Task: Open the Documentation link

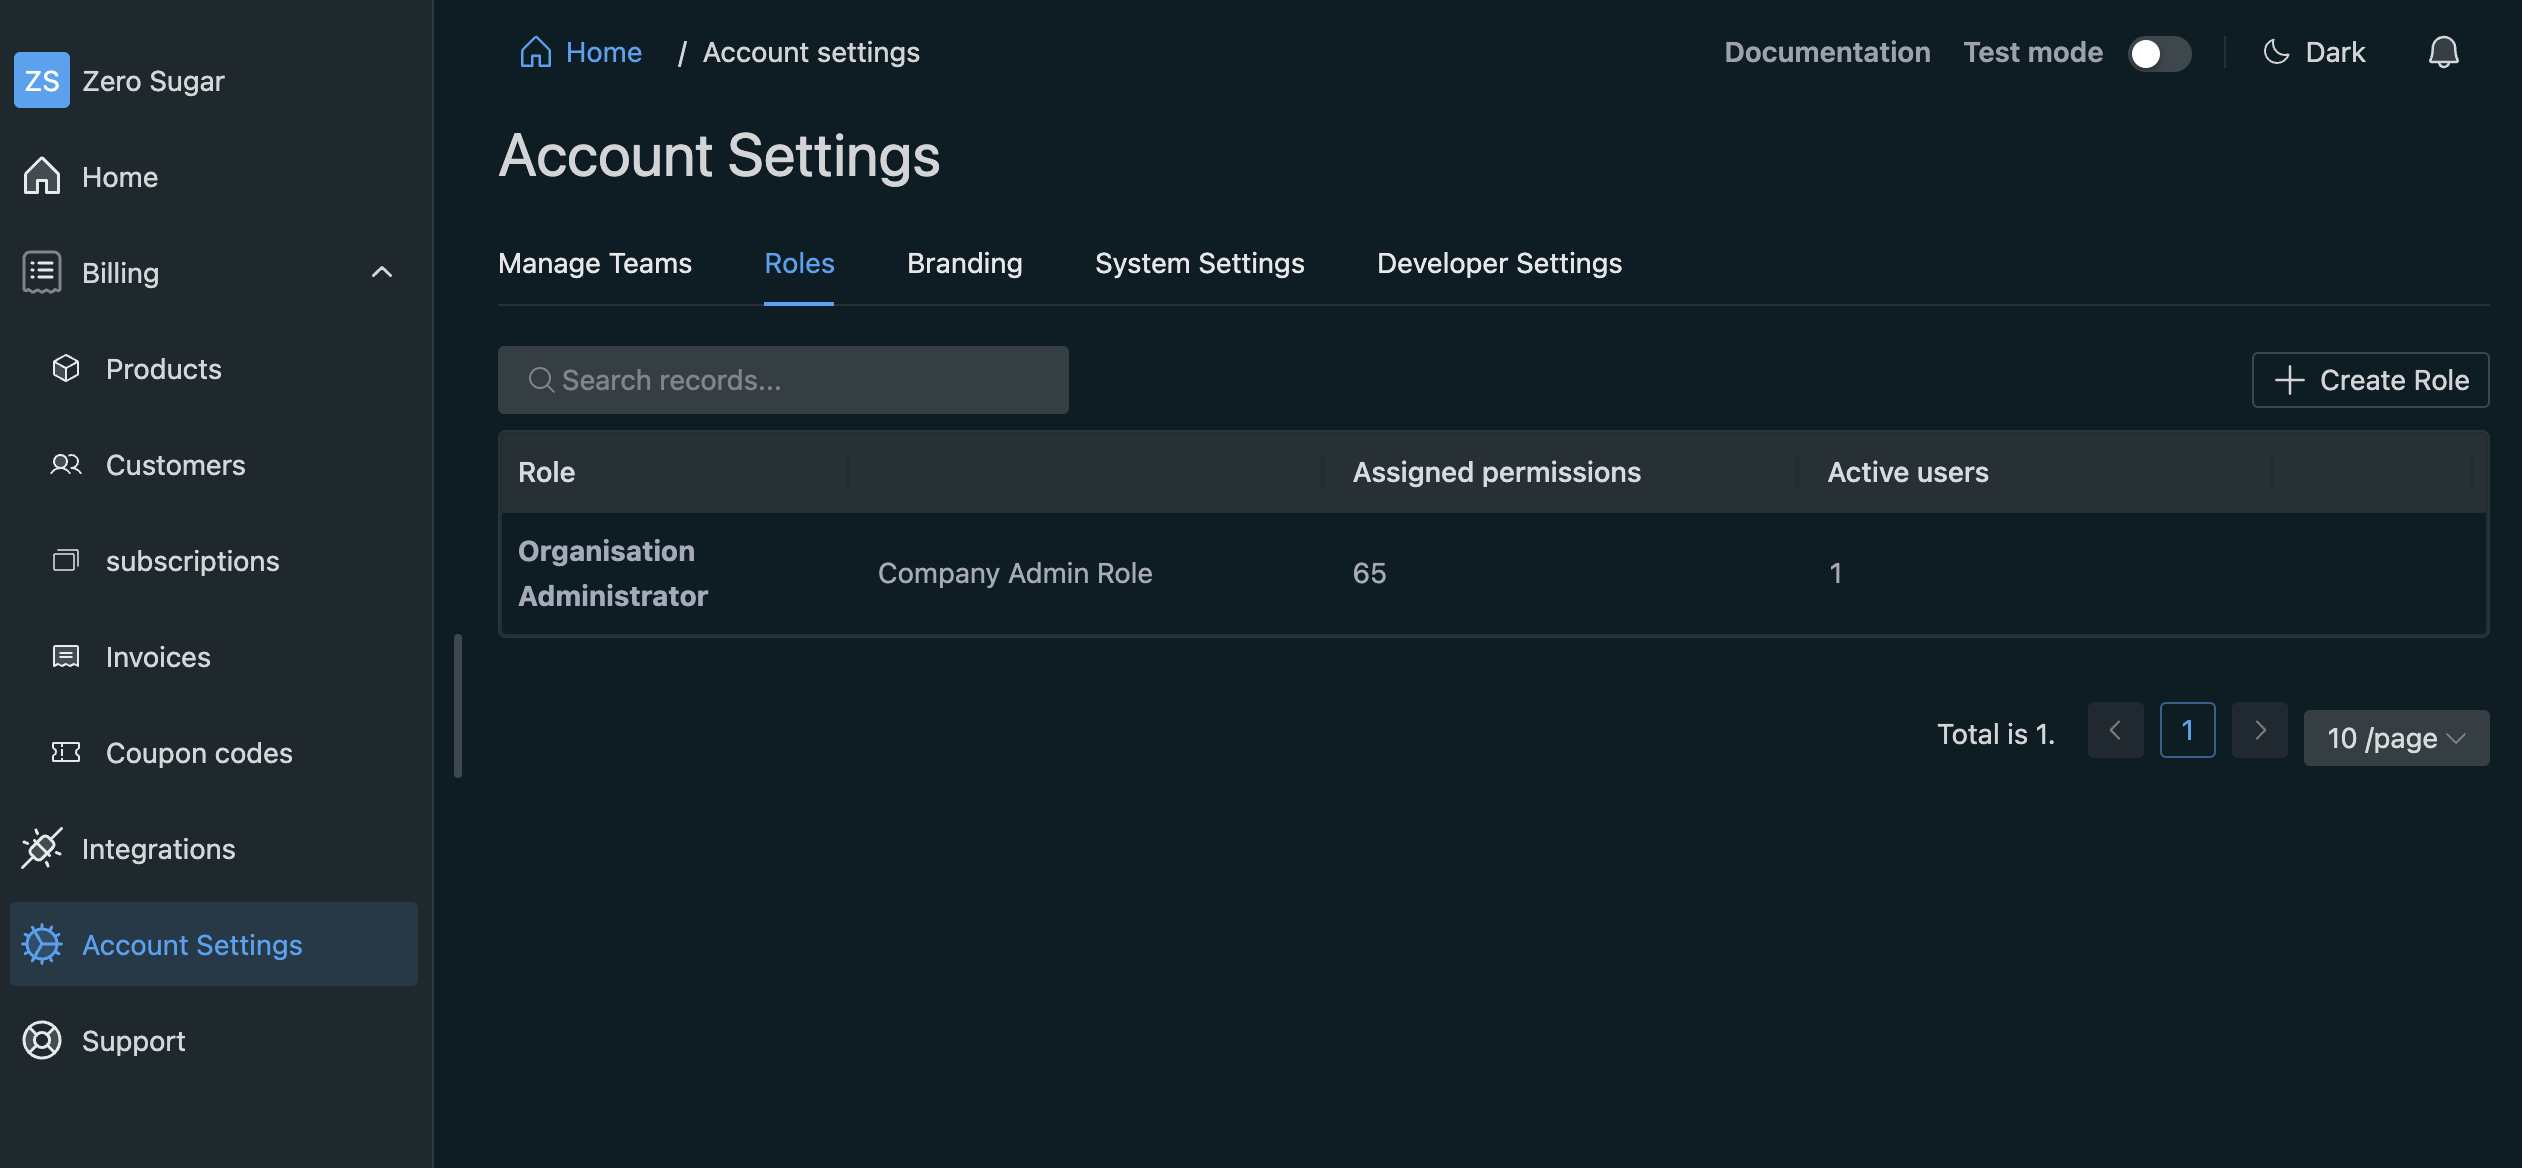Action: click(x=1826, y=52)
